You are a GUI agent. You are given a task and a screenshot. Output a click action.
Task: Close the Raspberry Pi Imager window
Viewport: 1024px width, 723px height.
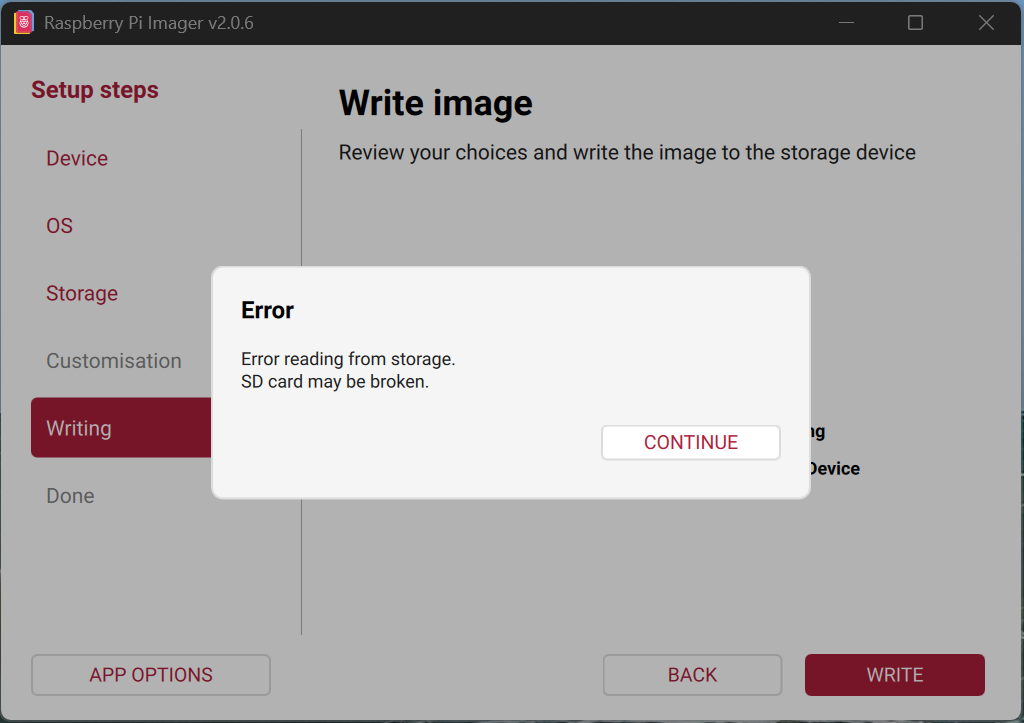(986, 22)
